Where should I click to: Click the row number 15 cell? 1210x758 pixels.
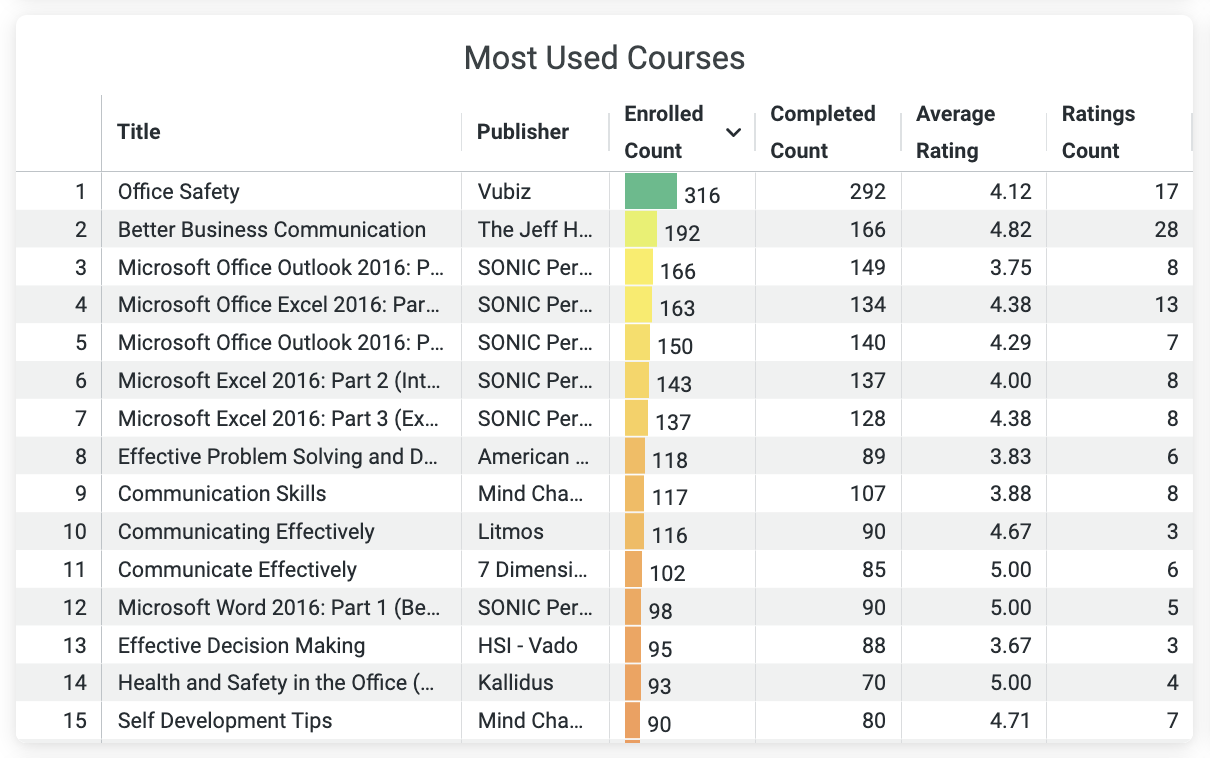pos(75,720)
